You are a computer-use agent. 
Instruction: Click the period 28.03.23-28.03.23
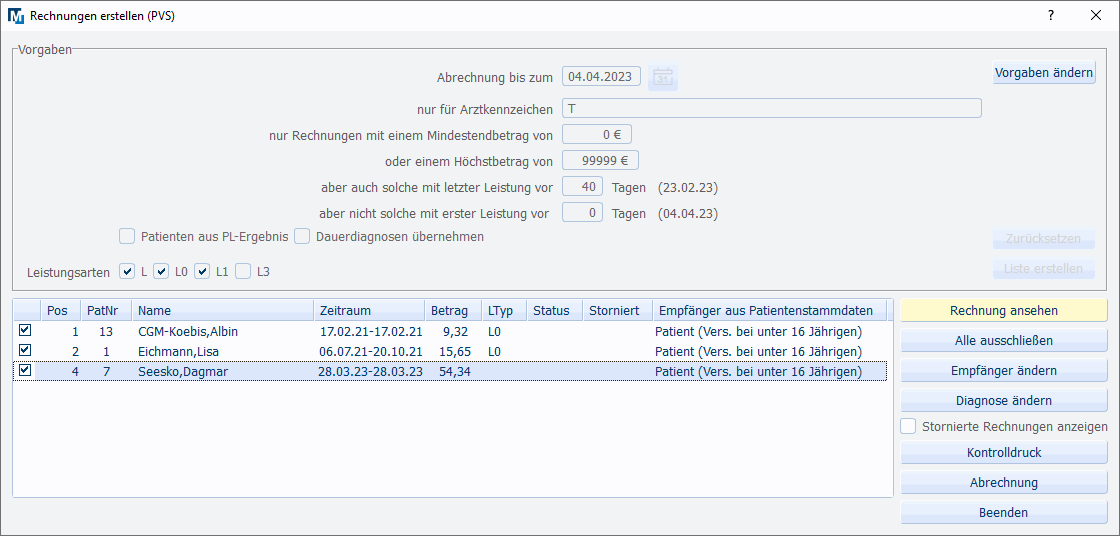(x=371, y=372)
